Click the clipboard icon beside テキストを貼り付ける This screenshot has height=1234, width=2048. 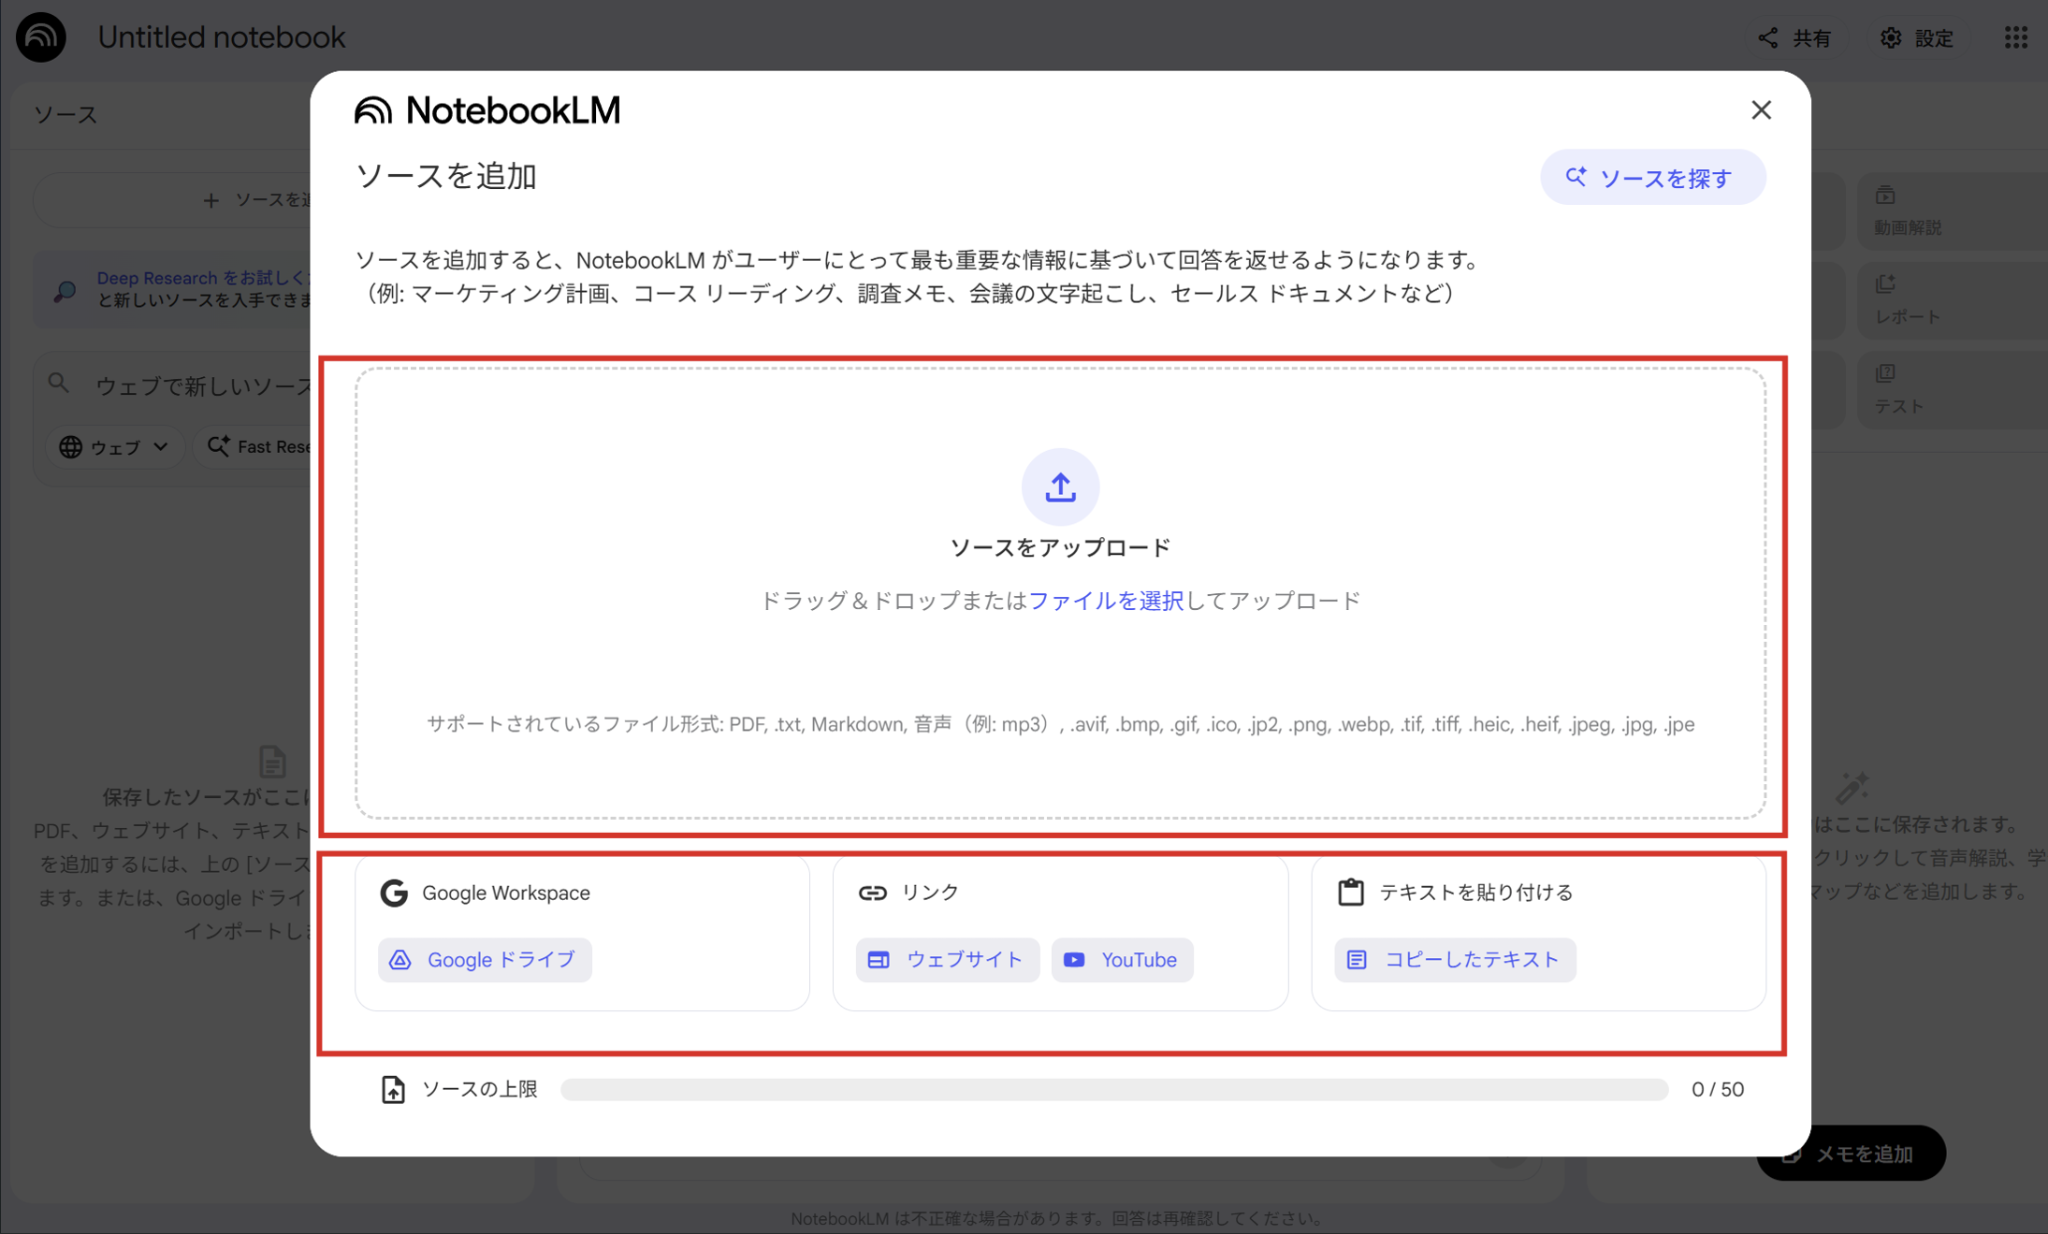coord(1351,892)
